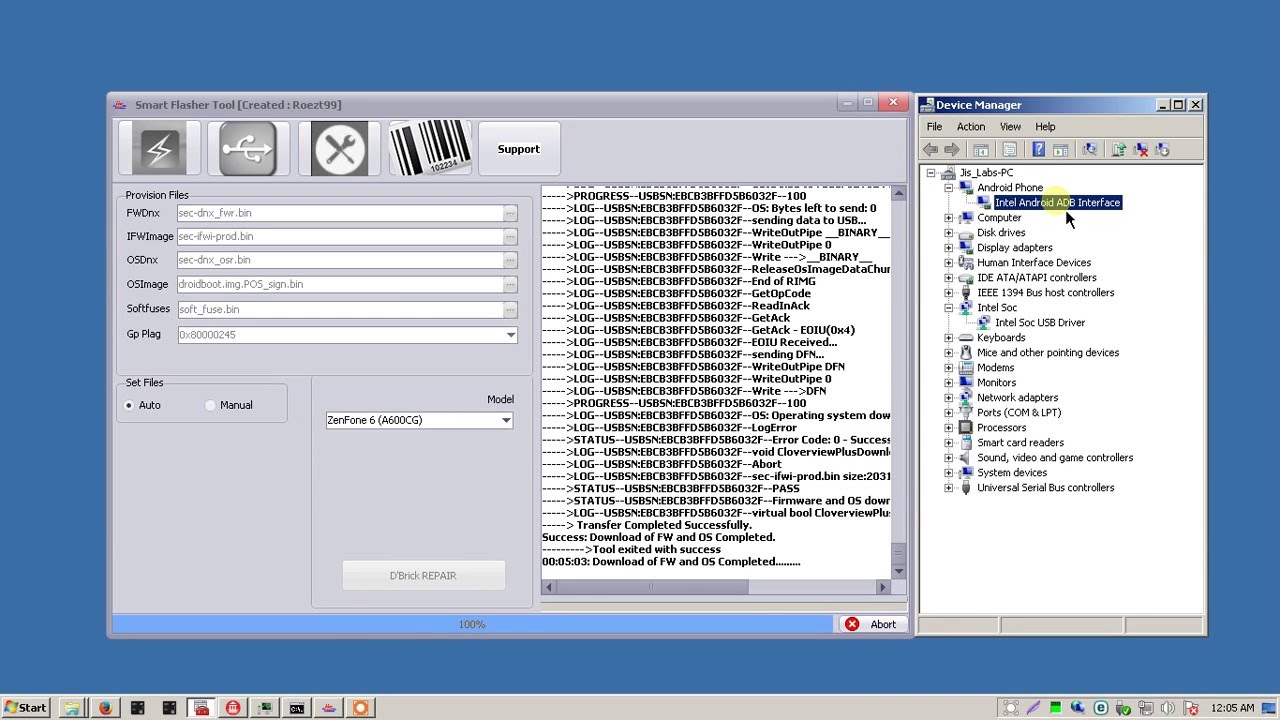Click the 100% progress bar

pos(472,624)
